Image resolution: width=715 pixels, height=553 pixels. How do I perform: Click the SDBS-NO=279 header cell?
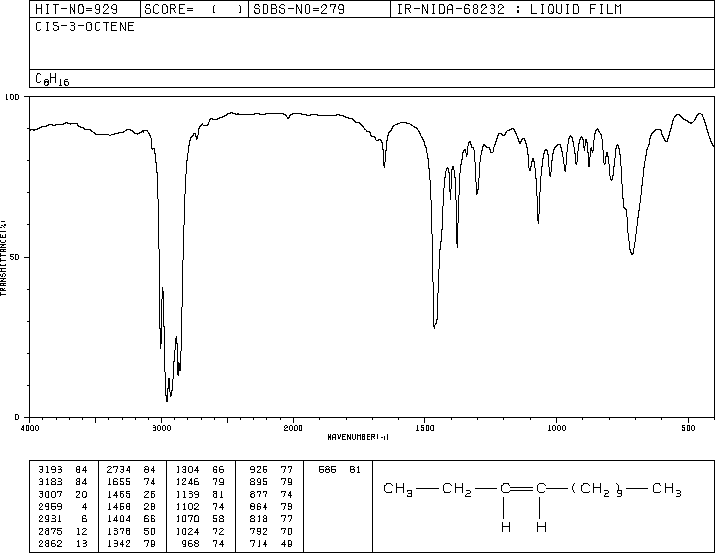coord(319,9)
